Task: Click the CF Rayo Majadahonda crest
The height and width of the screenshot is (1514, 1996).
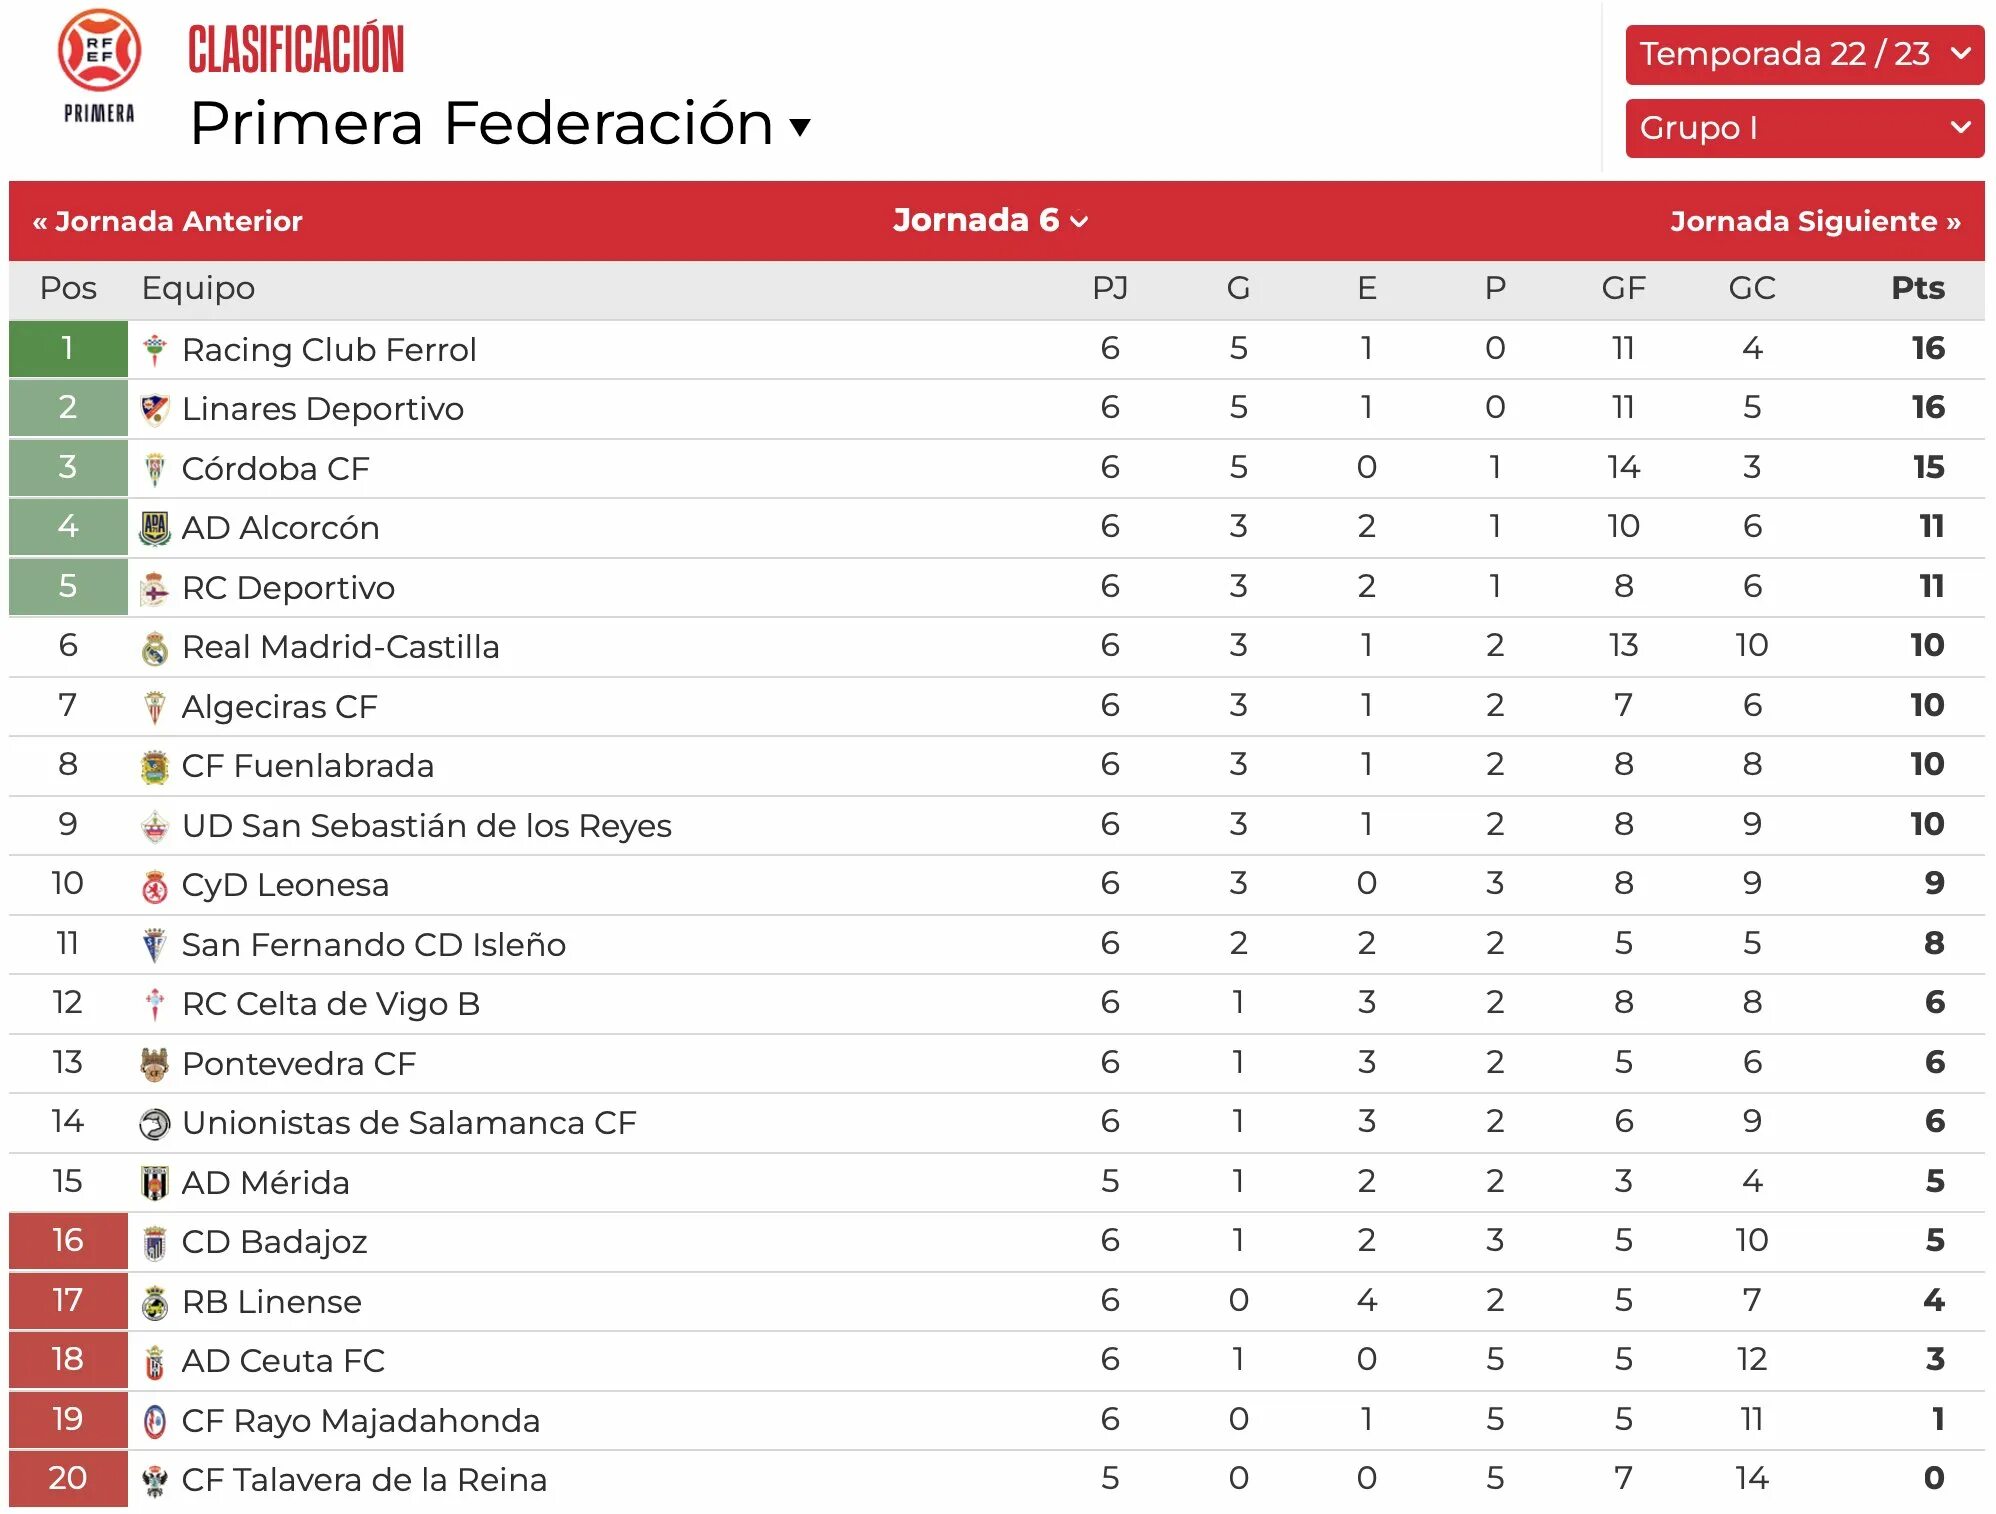Action: tap(154, 1421)
